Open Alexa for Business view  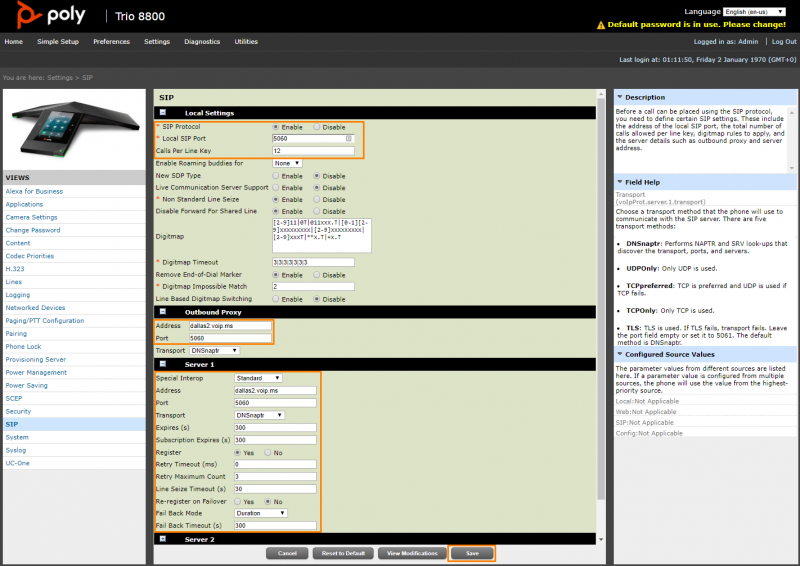34,191
